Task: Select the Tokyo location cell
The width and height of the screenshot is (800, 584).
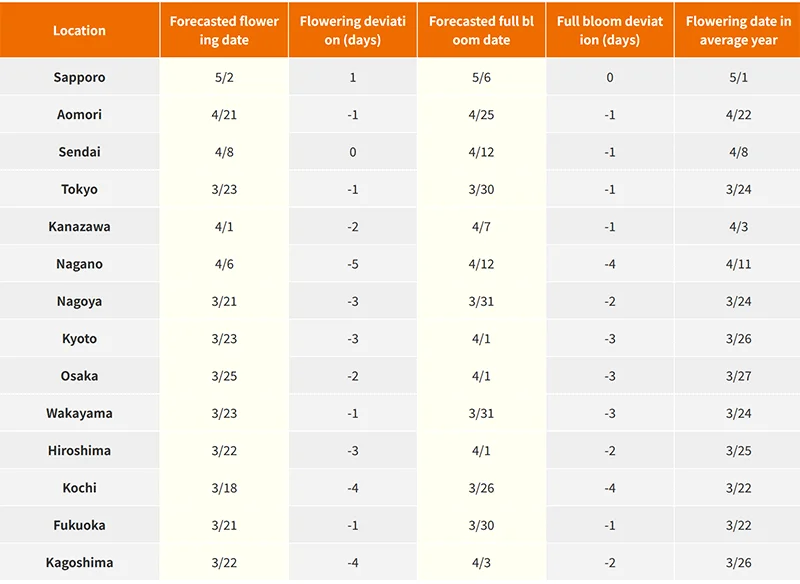Action: pos(79,189)
